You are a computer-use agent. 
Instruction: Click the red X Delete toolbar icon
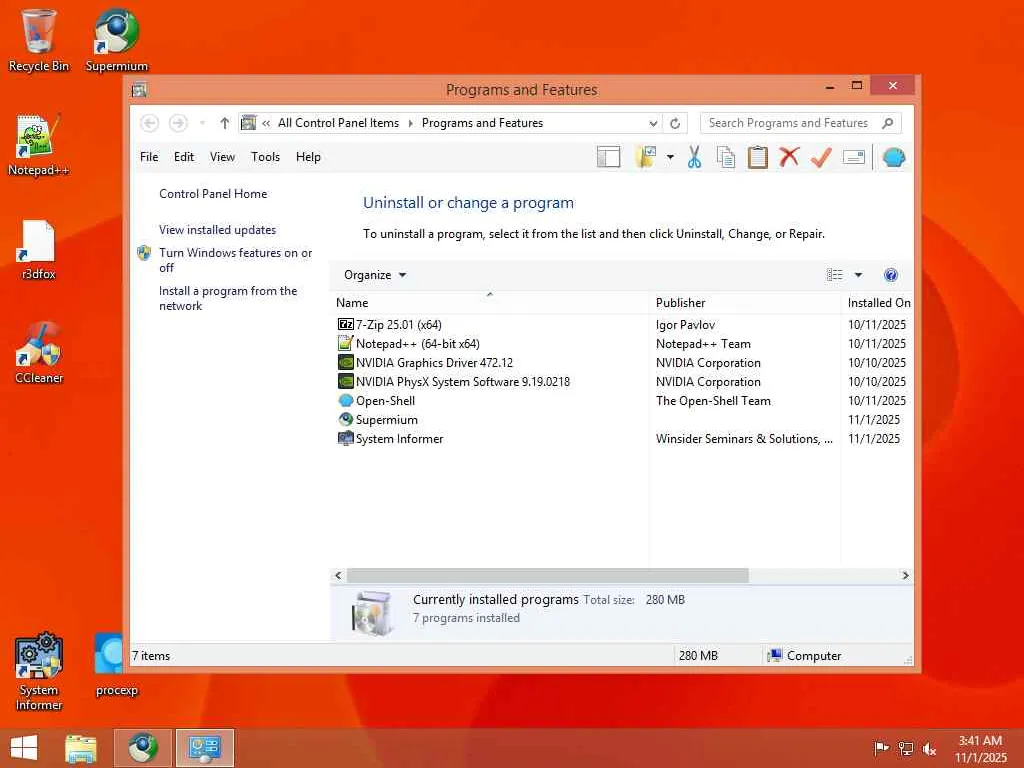[x=789, y=157]
